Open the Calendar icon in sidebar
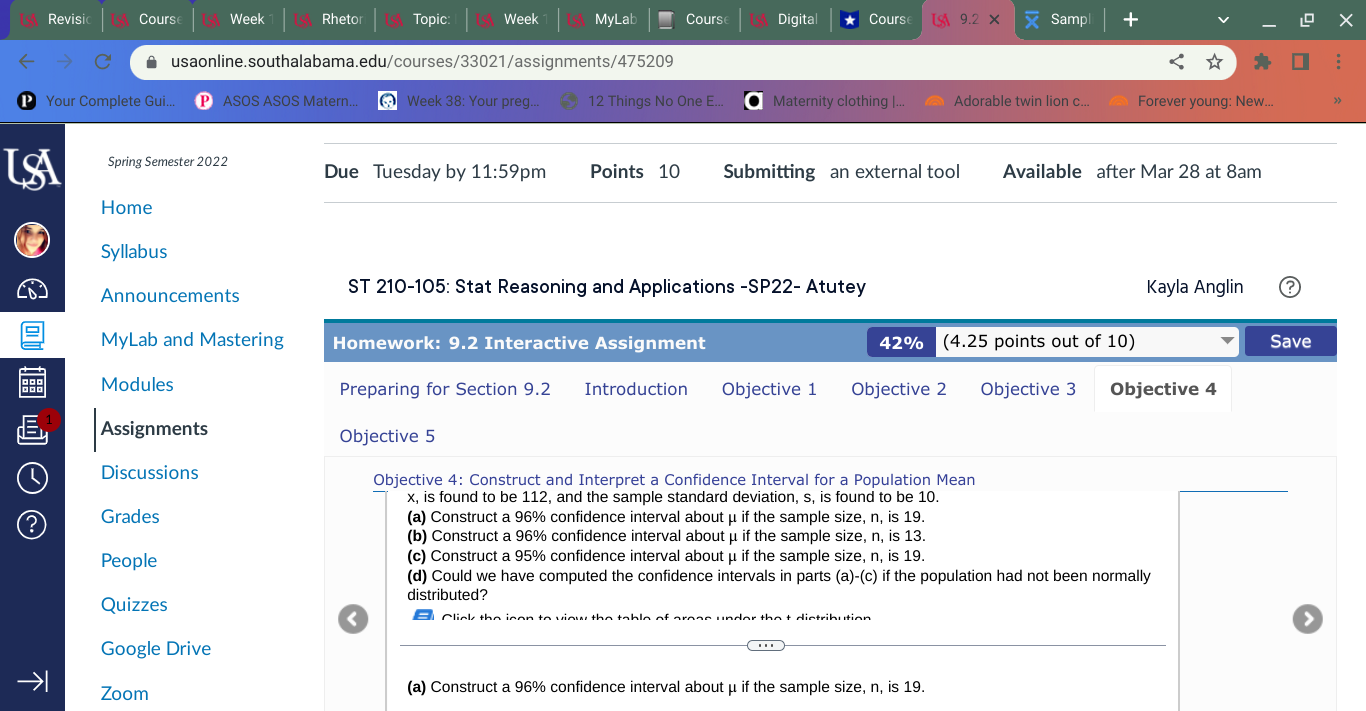Image resolution: width=1366 pixels, height=711 pixels. coord(32,383)
